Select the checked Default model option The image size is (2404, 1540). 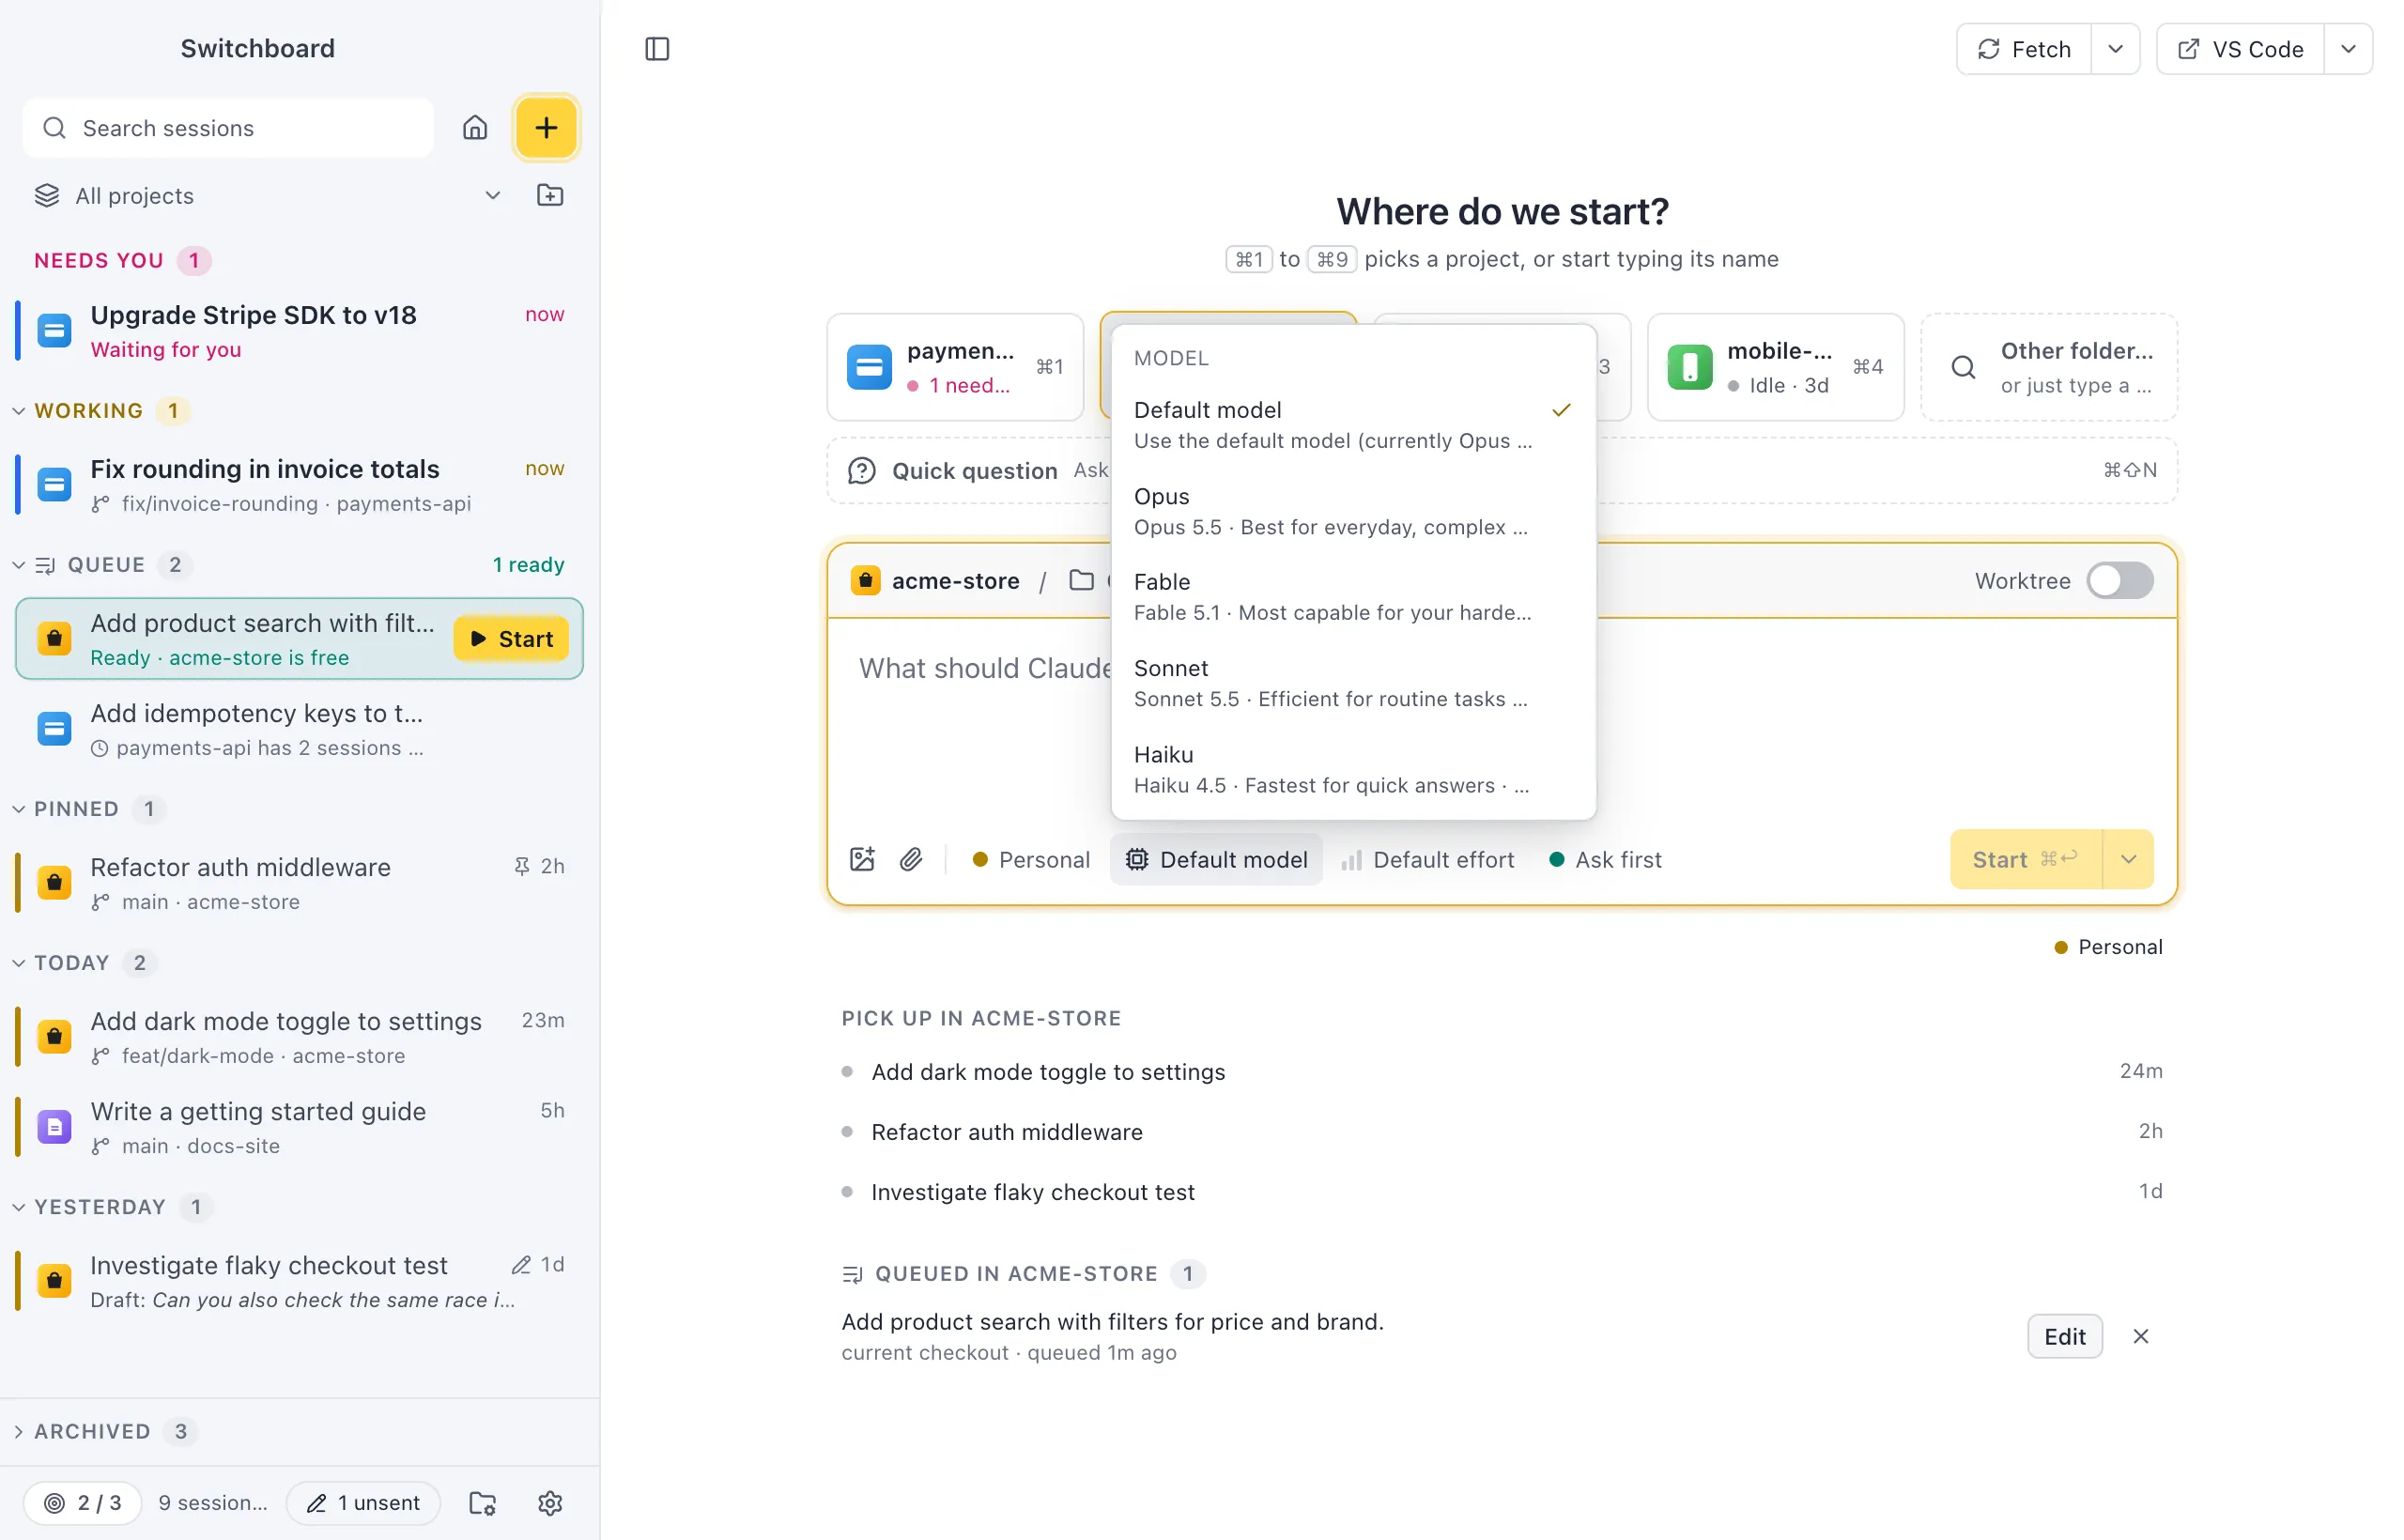1353,425
